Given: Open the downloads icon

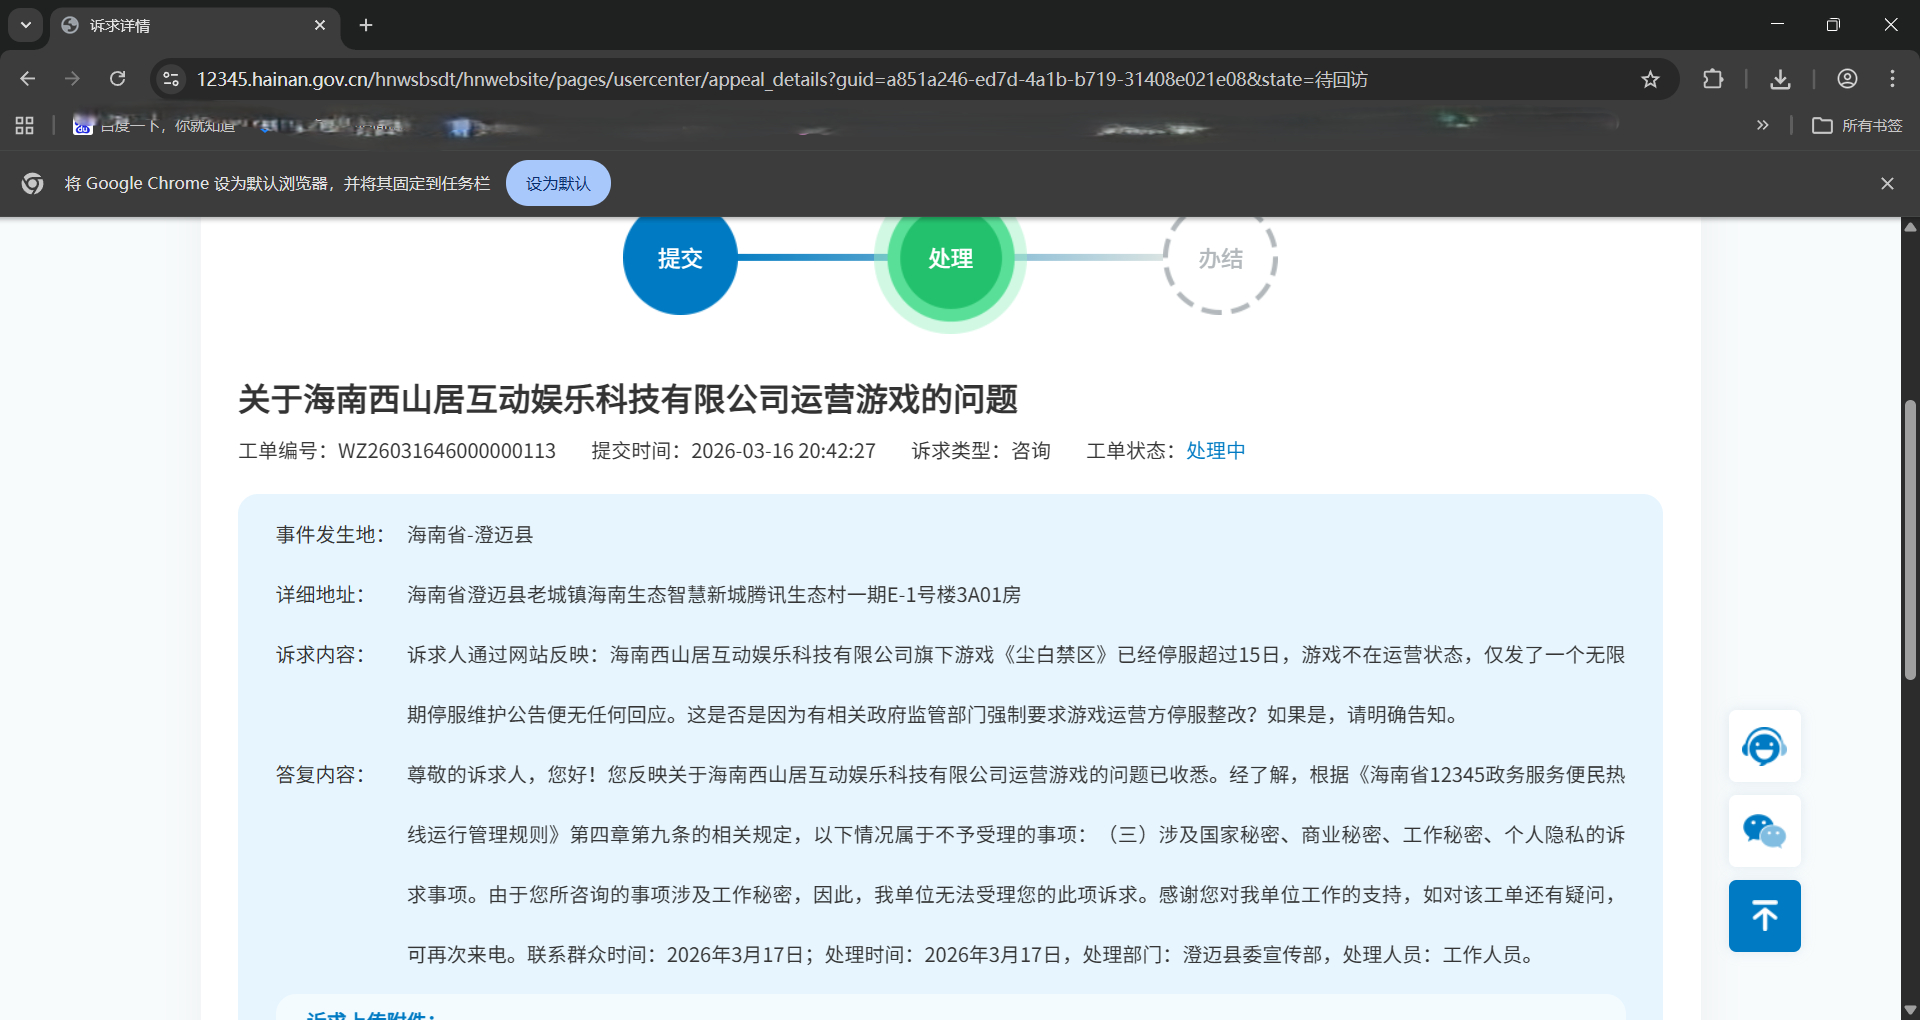Looking at the screenshot, I should tap(1780, 79).
